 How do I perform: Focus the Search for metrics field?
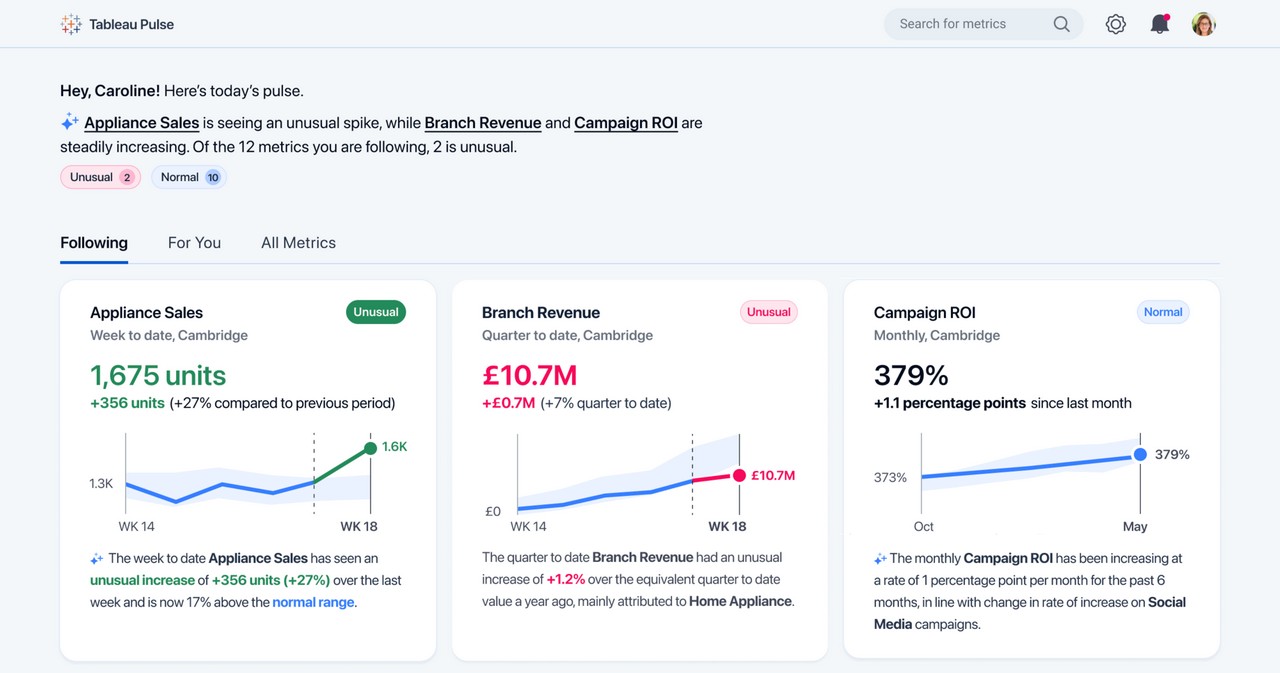(983, 24)
